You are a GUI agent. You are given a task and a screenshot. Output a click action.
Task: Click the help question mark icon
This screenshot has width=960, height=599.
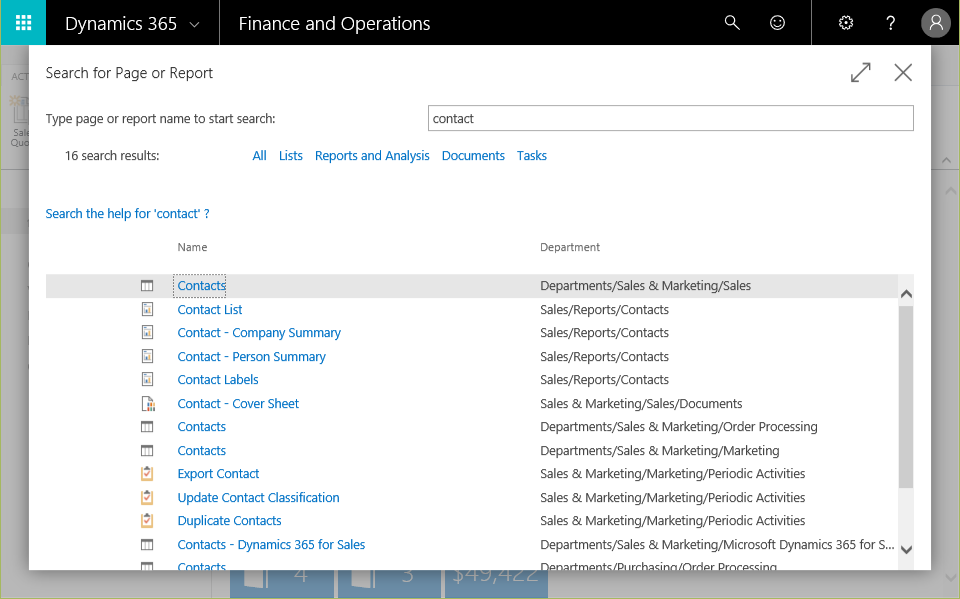click(890, 23)
